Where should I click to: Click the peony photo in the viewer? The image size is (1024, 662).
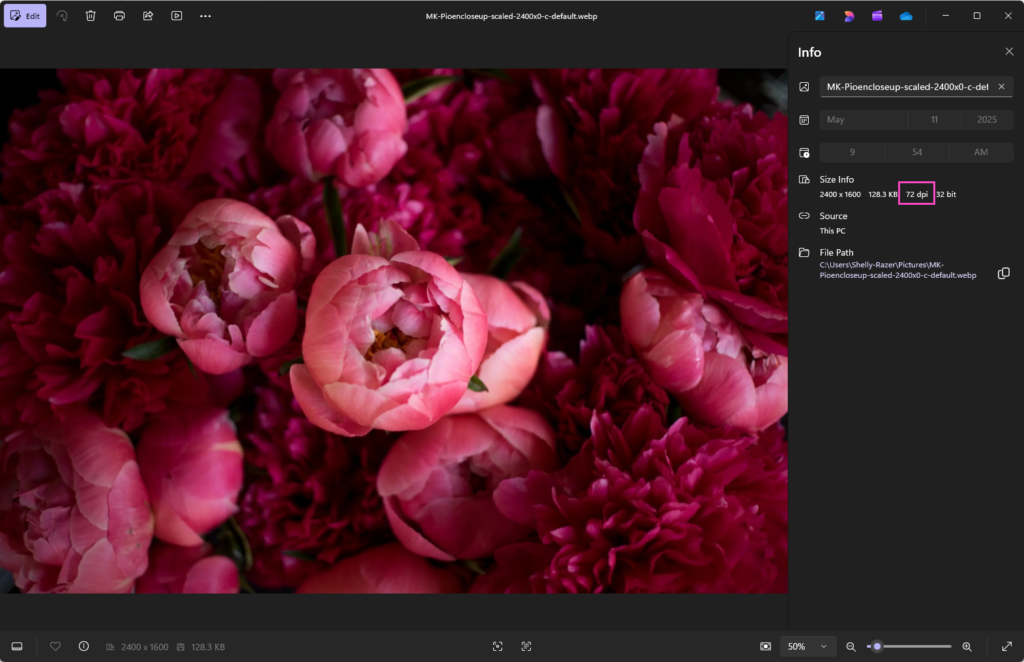pyautogui.click(x=394, y=331)
